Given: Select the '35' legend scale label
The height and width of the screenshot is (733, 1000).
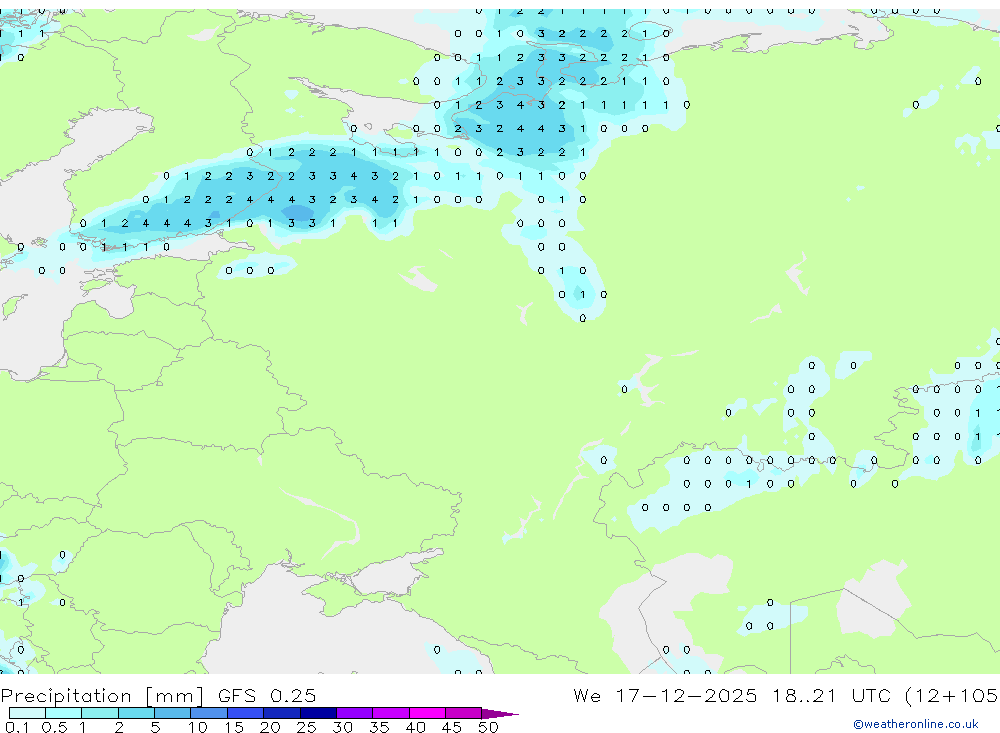Looking at the screenshot, I should point(379,727).
